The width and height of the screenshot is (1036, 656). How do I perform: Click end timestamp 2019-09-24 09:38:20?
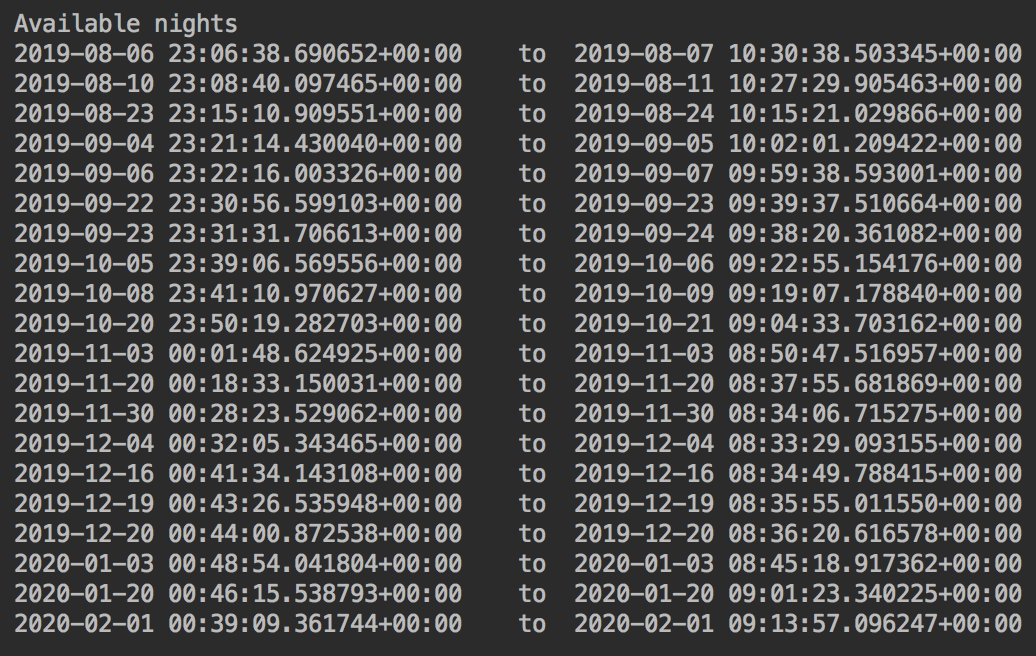797,234
